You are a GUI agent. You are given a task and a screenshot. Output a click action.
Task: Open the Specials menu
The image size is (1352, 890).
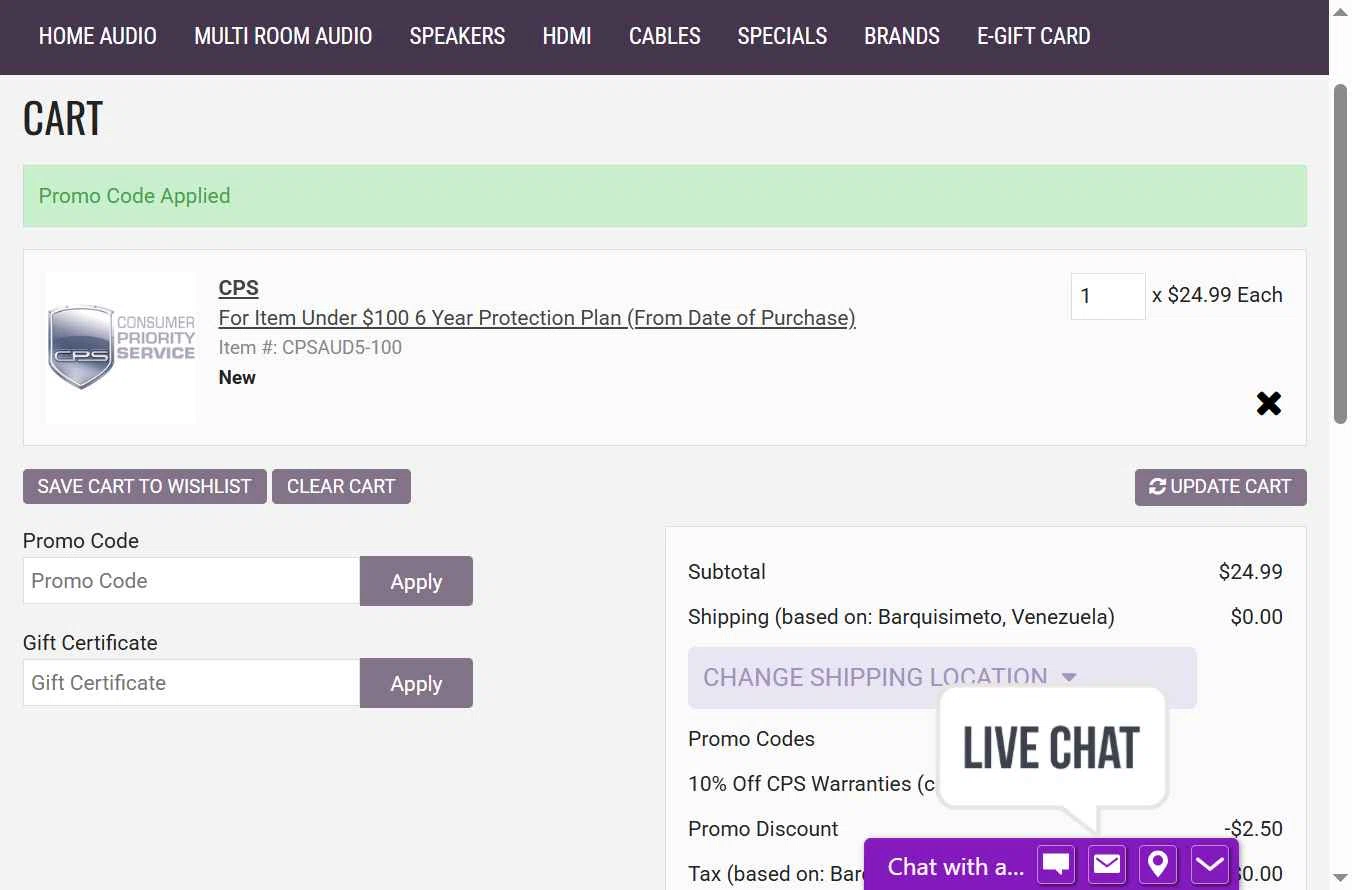[782, 36]
